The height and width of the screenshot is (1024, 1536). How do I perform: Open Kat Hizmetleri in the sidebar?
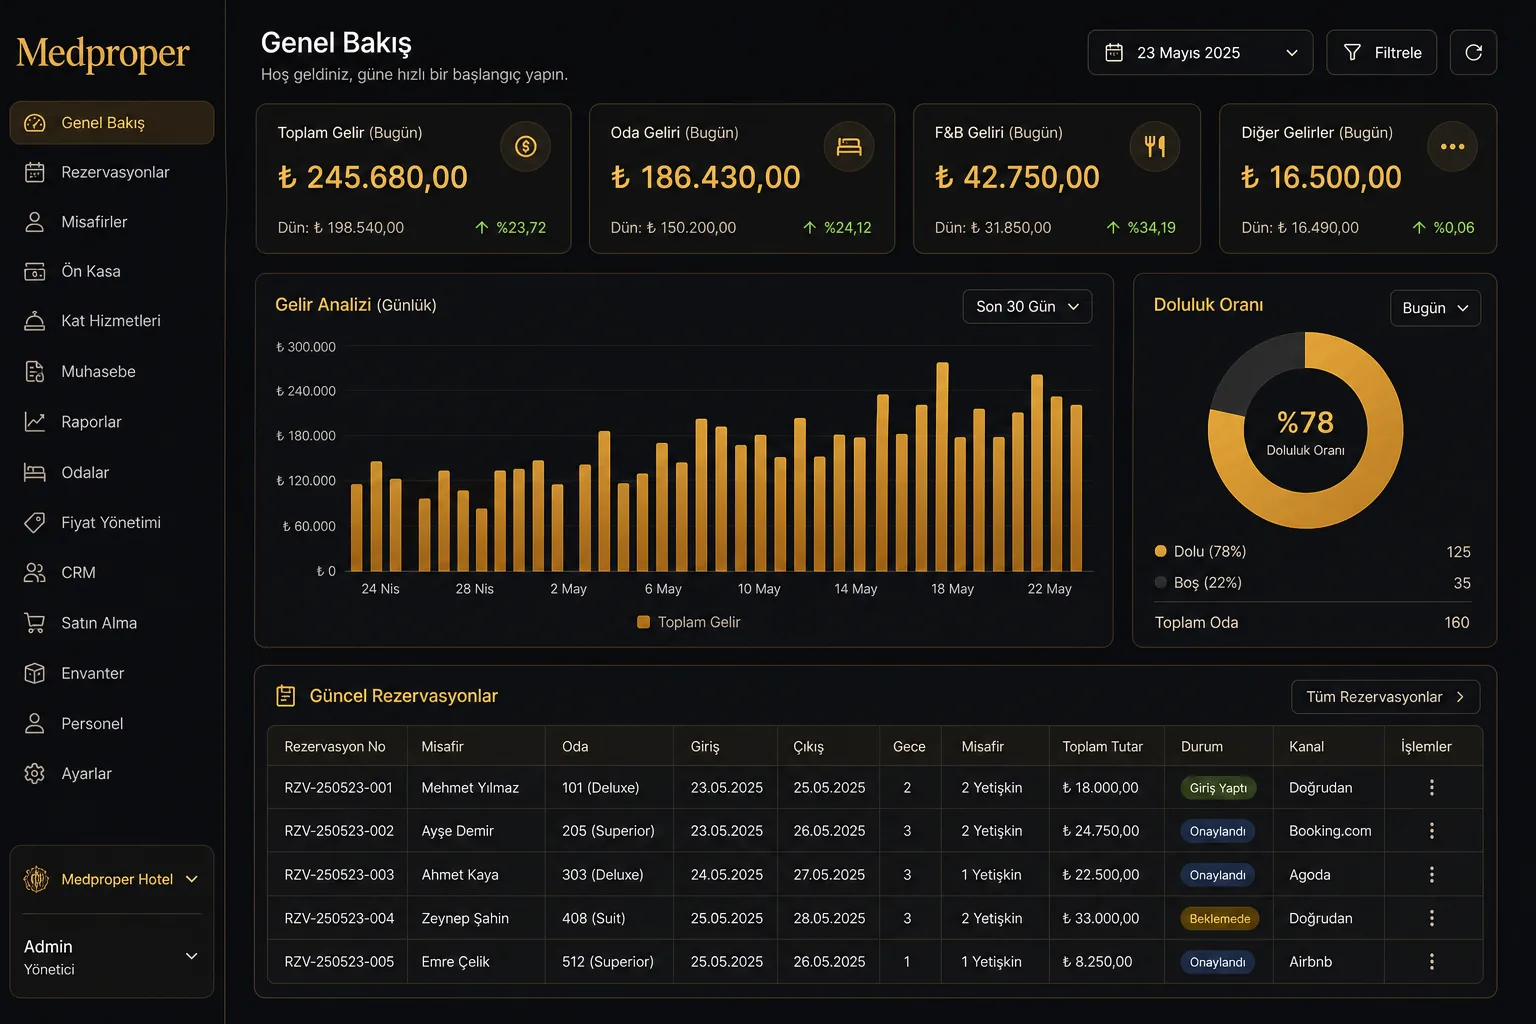[112, 321]
